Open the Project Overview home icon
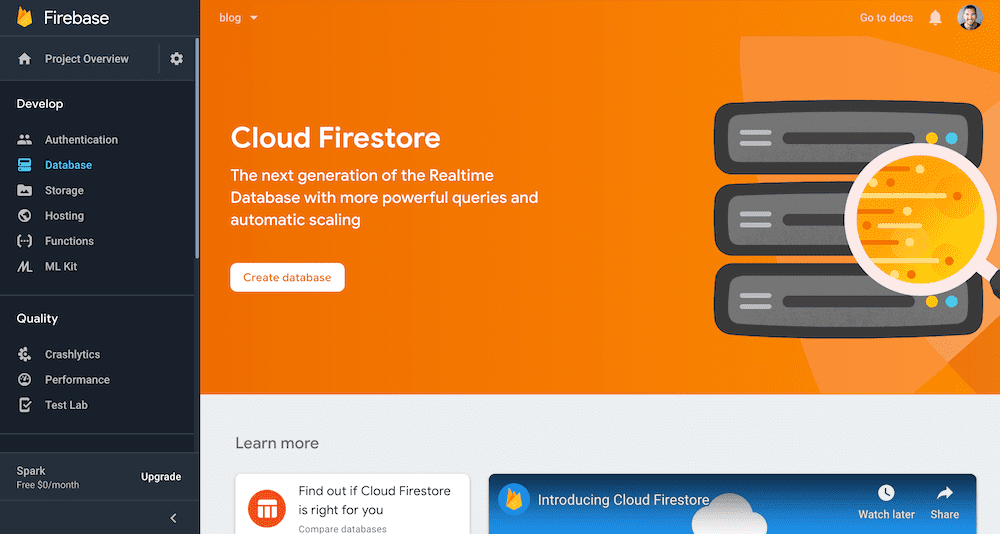This screenshot has width=1000, height=534. (x=24, y=59)
